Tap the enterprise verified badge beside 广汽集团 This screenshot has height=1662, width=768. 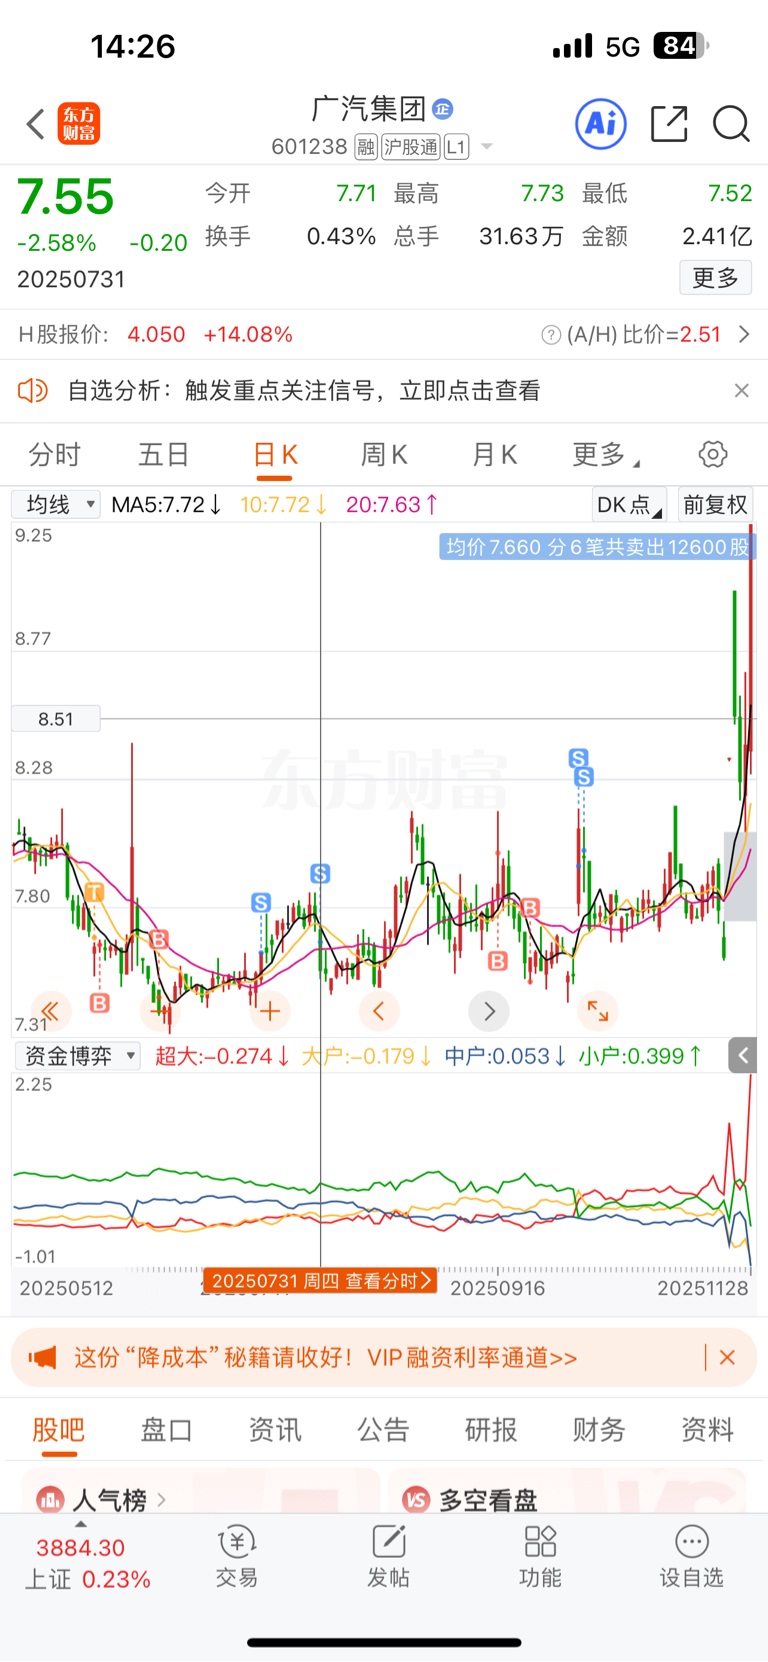443,108
